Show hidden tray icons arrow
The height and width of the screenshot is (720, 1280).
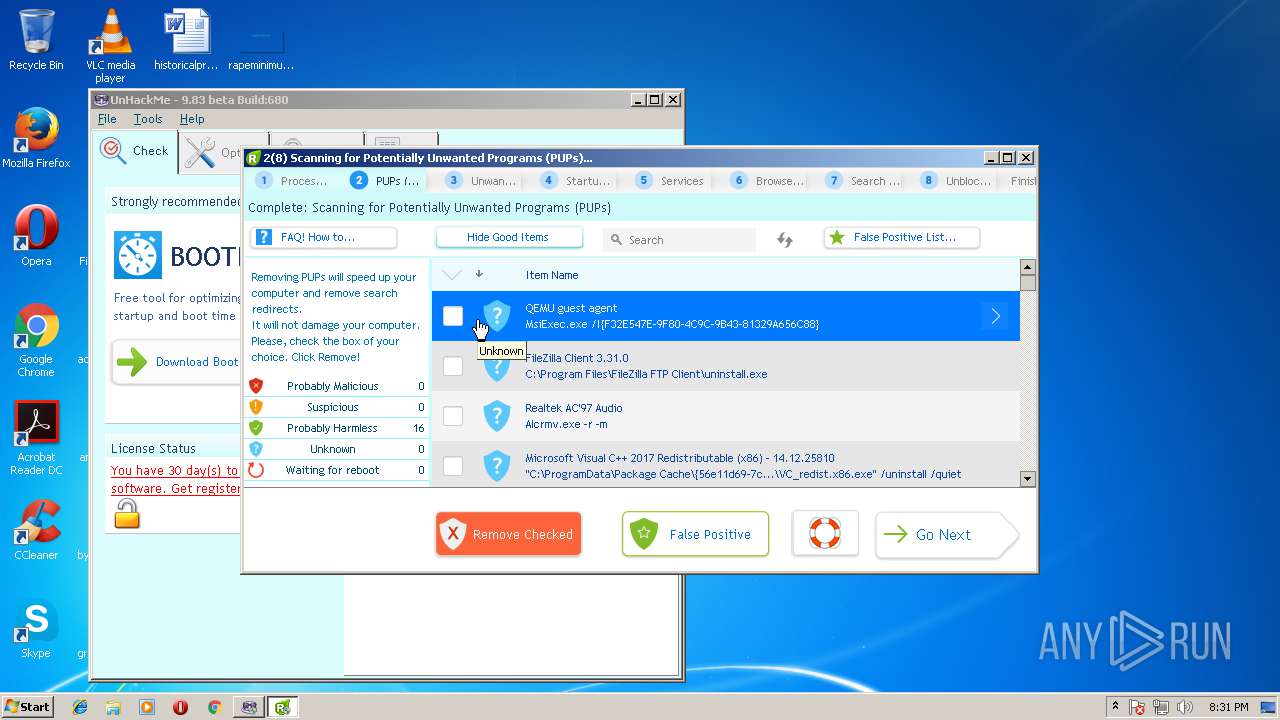pos(1115,707)
